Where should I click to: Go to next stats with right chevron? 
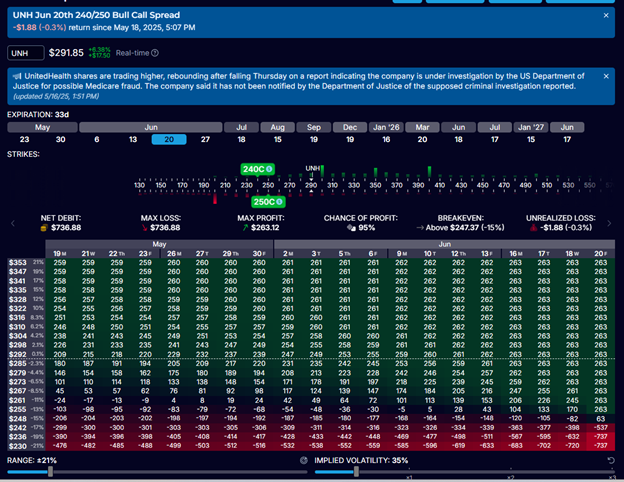click(x=609, y=223)
